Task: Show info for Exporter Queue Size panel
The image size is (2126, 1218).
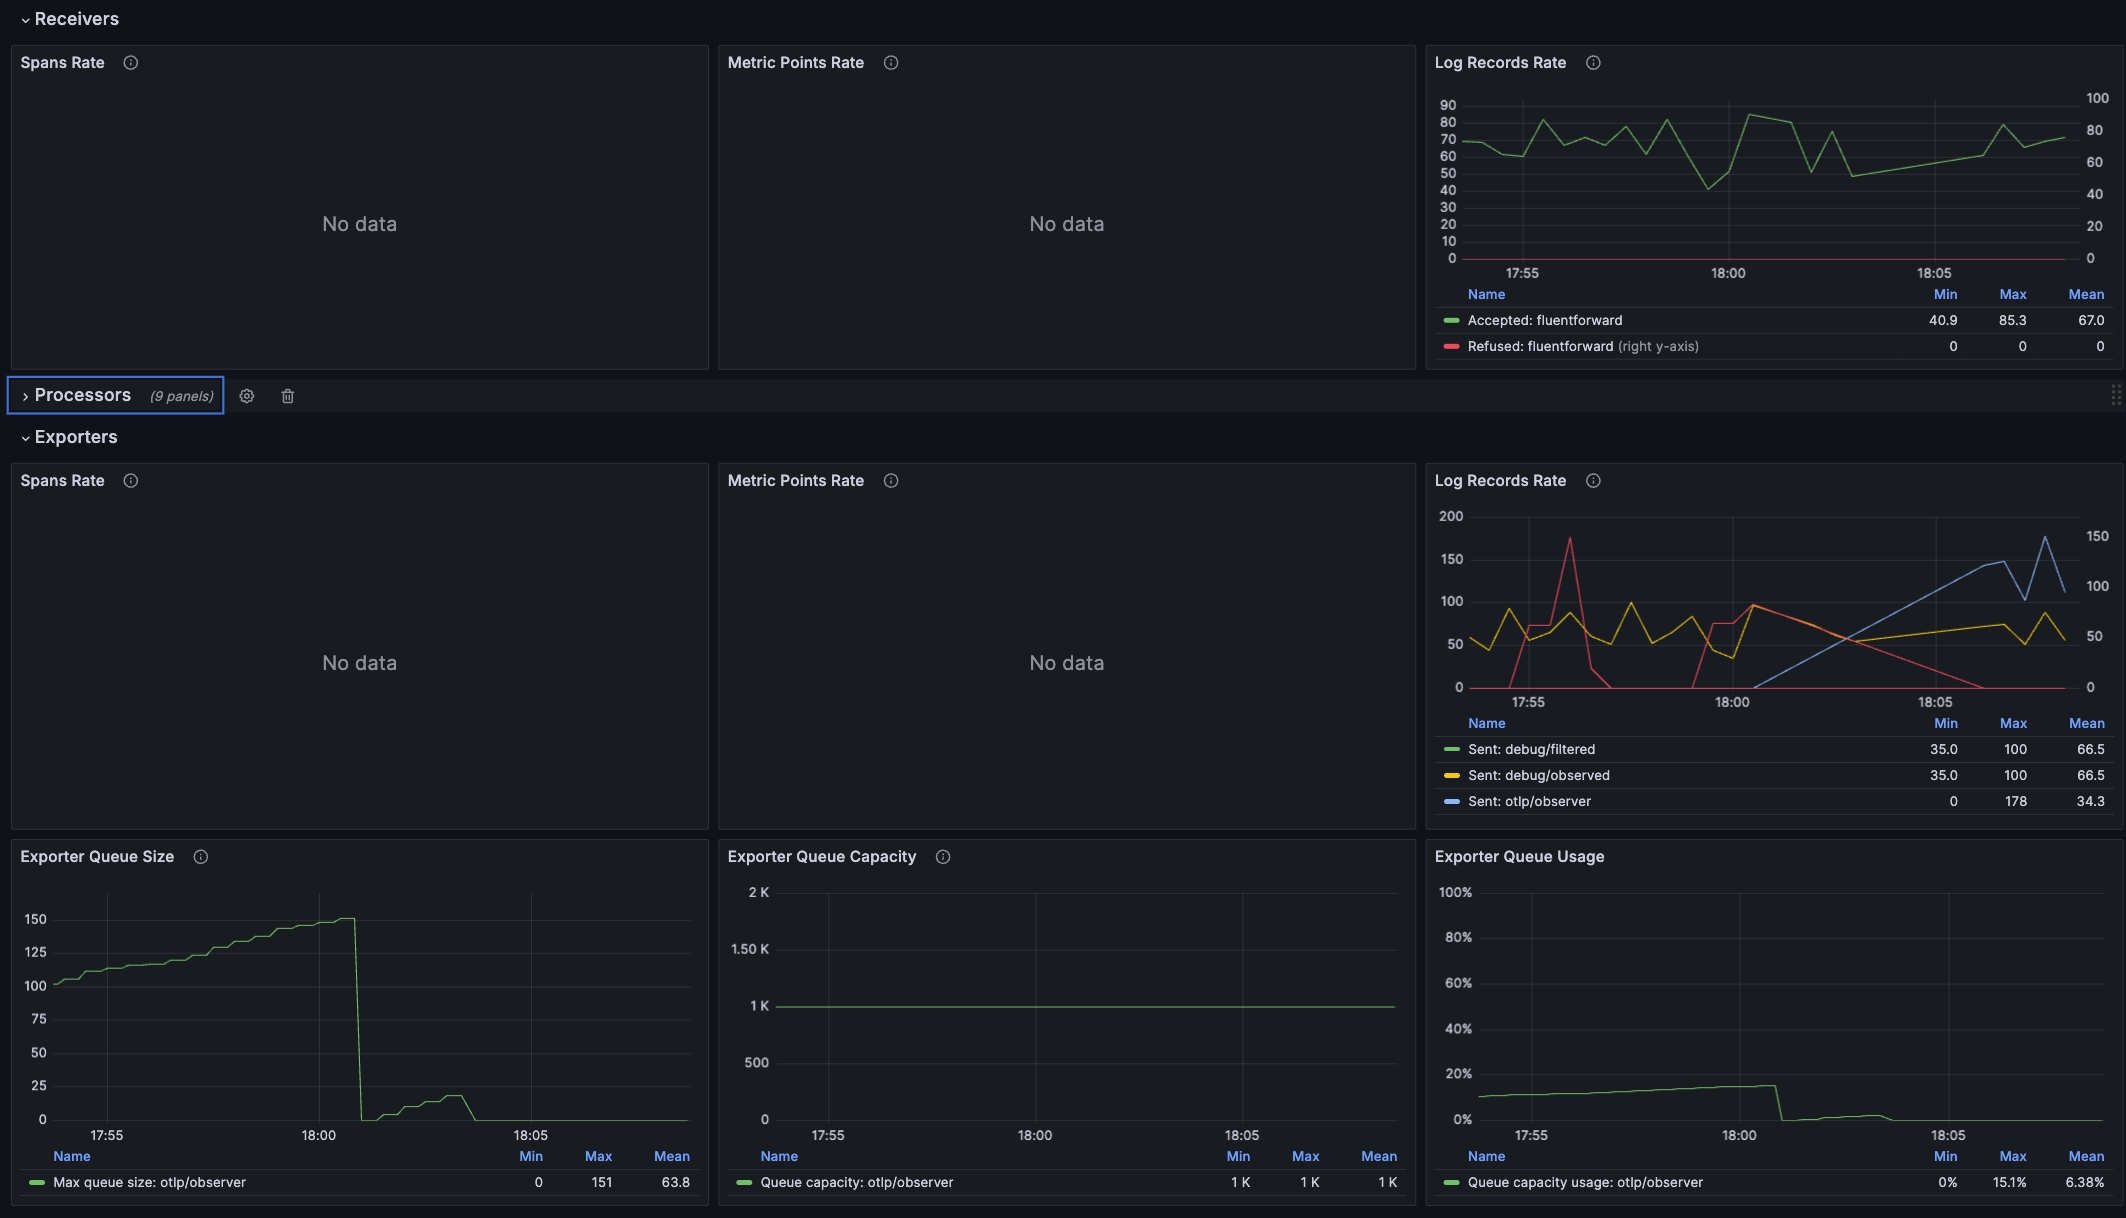Action: point(201,857)
